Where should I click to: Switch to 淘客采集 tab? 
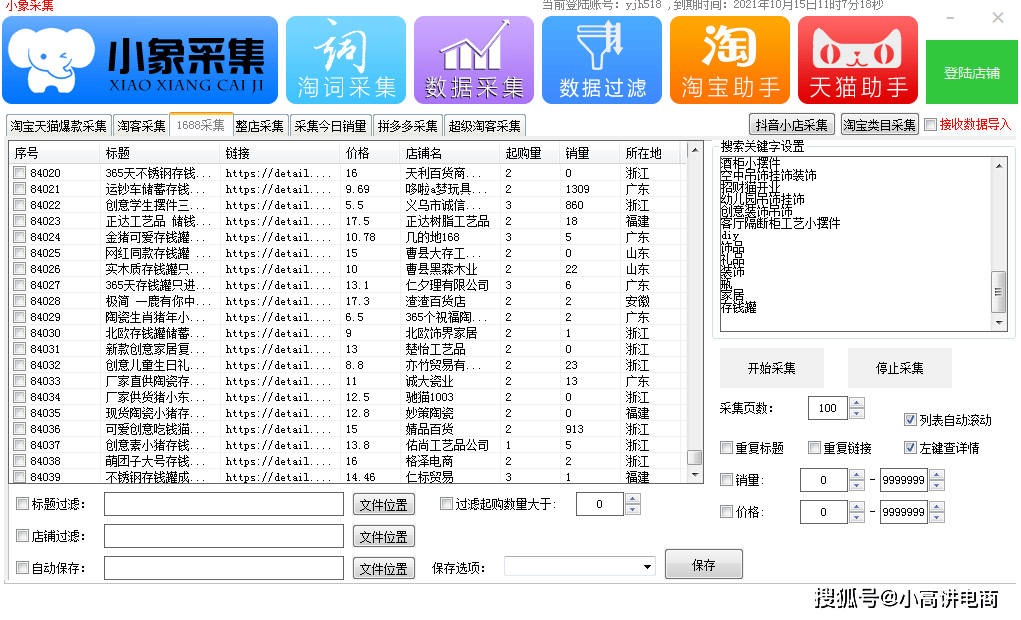click(x=141, y=126)
